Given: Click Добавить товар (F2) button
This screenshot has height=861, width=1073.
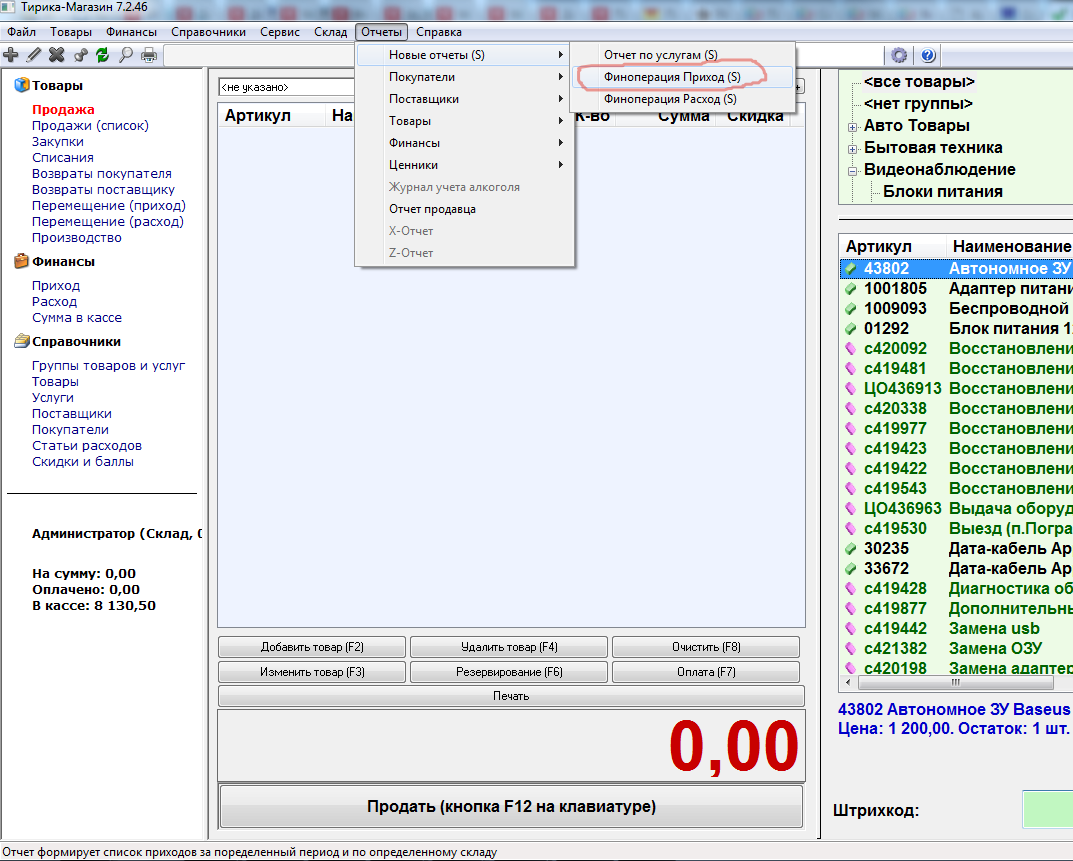Looking at the screenshot, I should [x=312, y=647].
